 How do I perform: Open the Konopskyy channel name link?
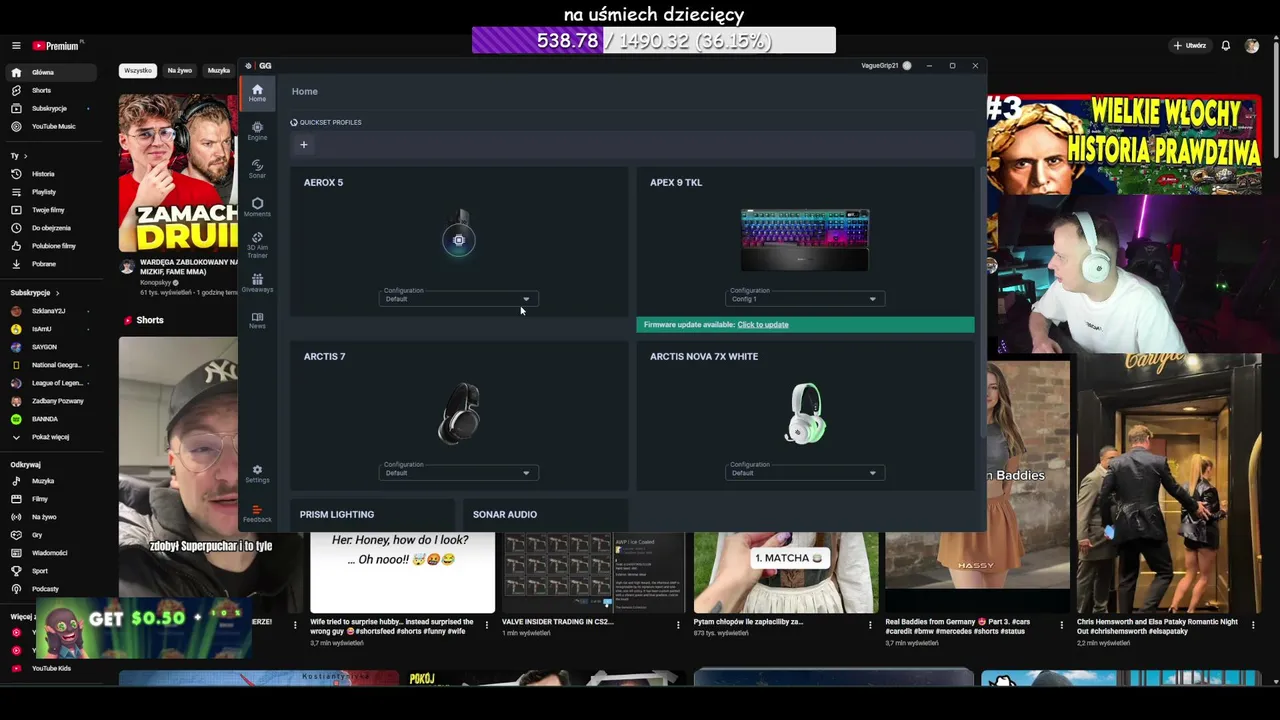[x=156, y=282]
